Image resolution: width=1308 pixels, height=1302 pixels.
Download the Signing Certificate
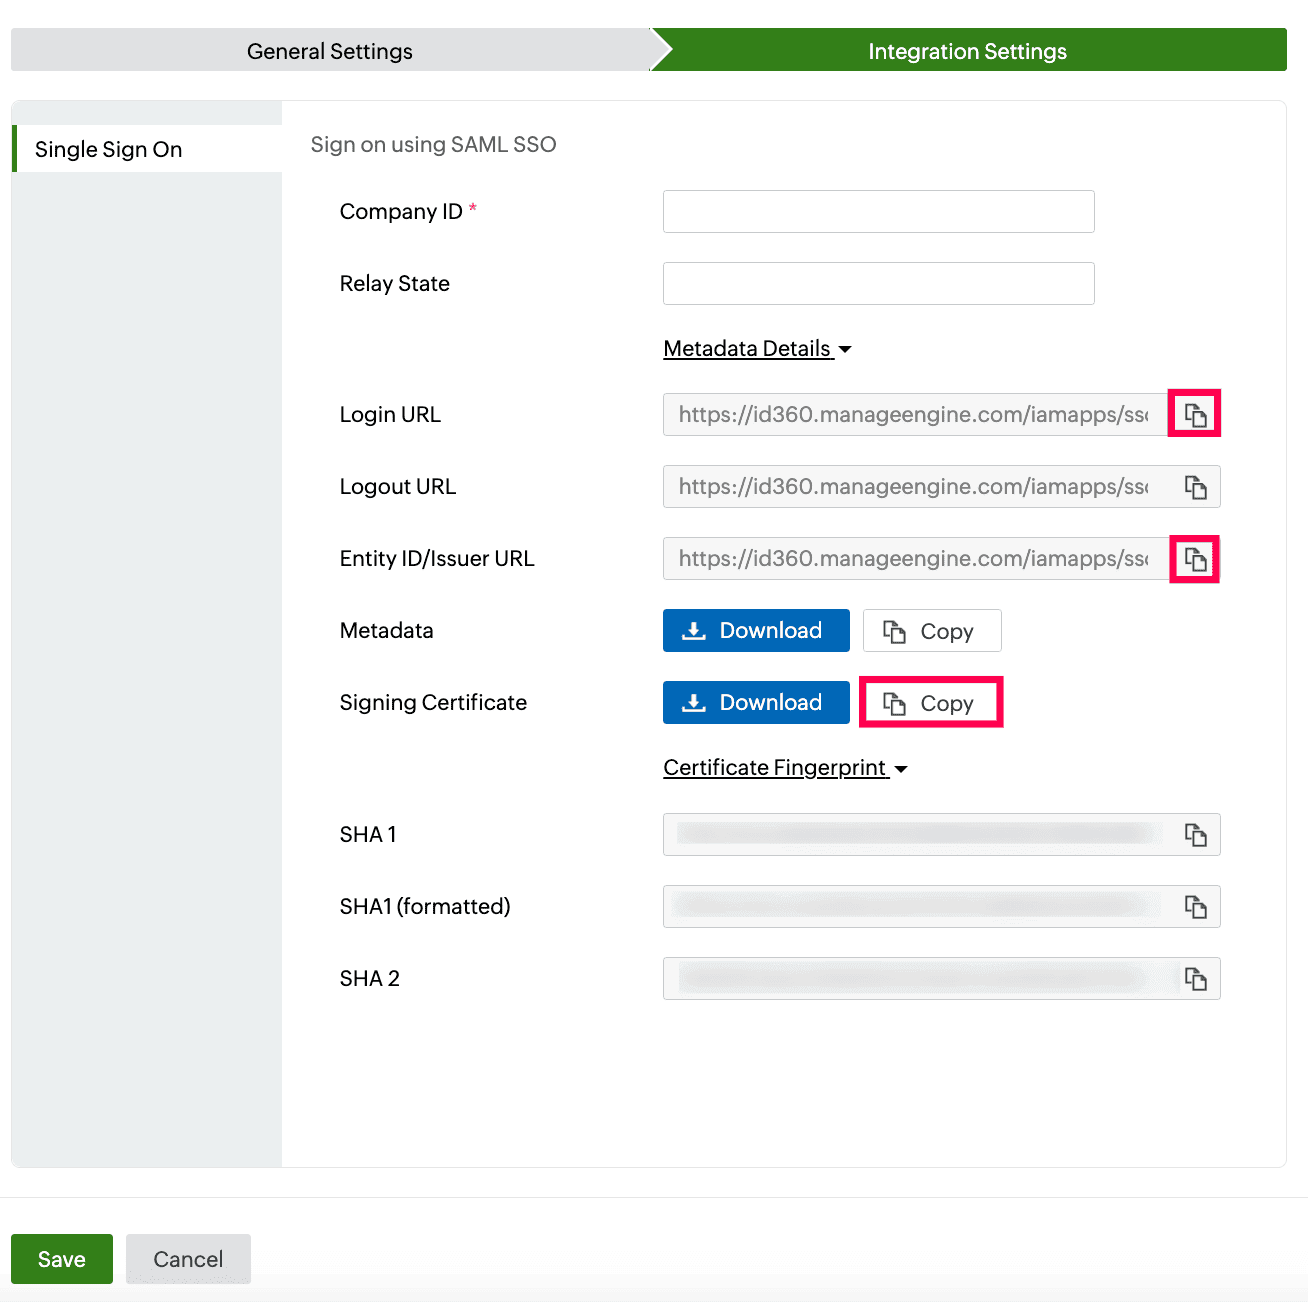point(756,703)
